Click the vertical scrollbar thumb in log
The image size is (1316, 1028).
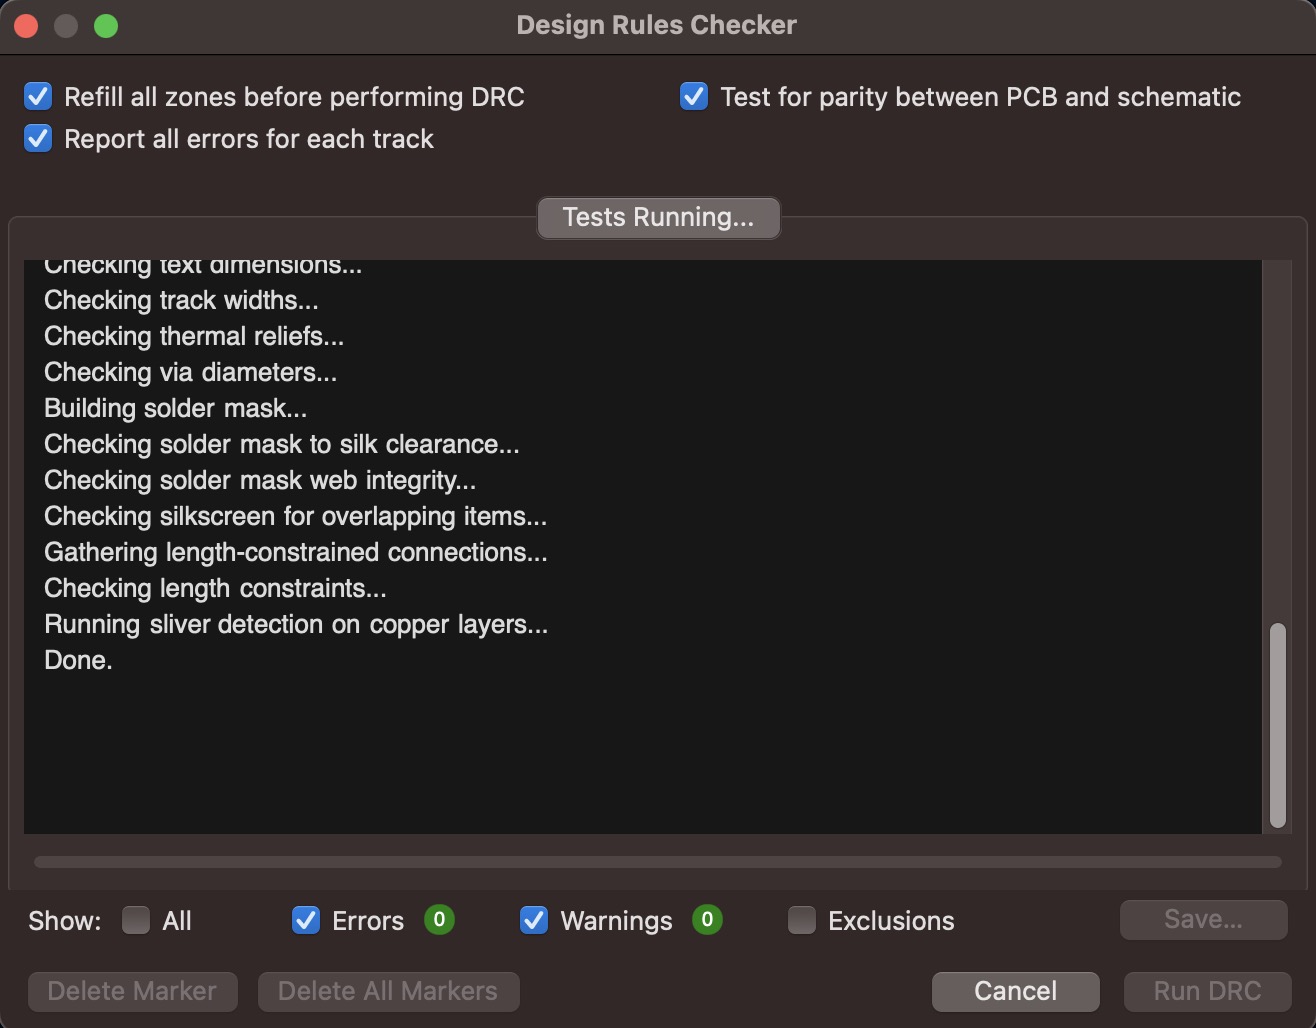point(1277,725)
